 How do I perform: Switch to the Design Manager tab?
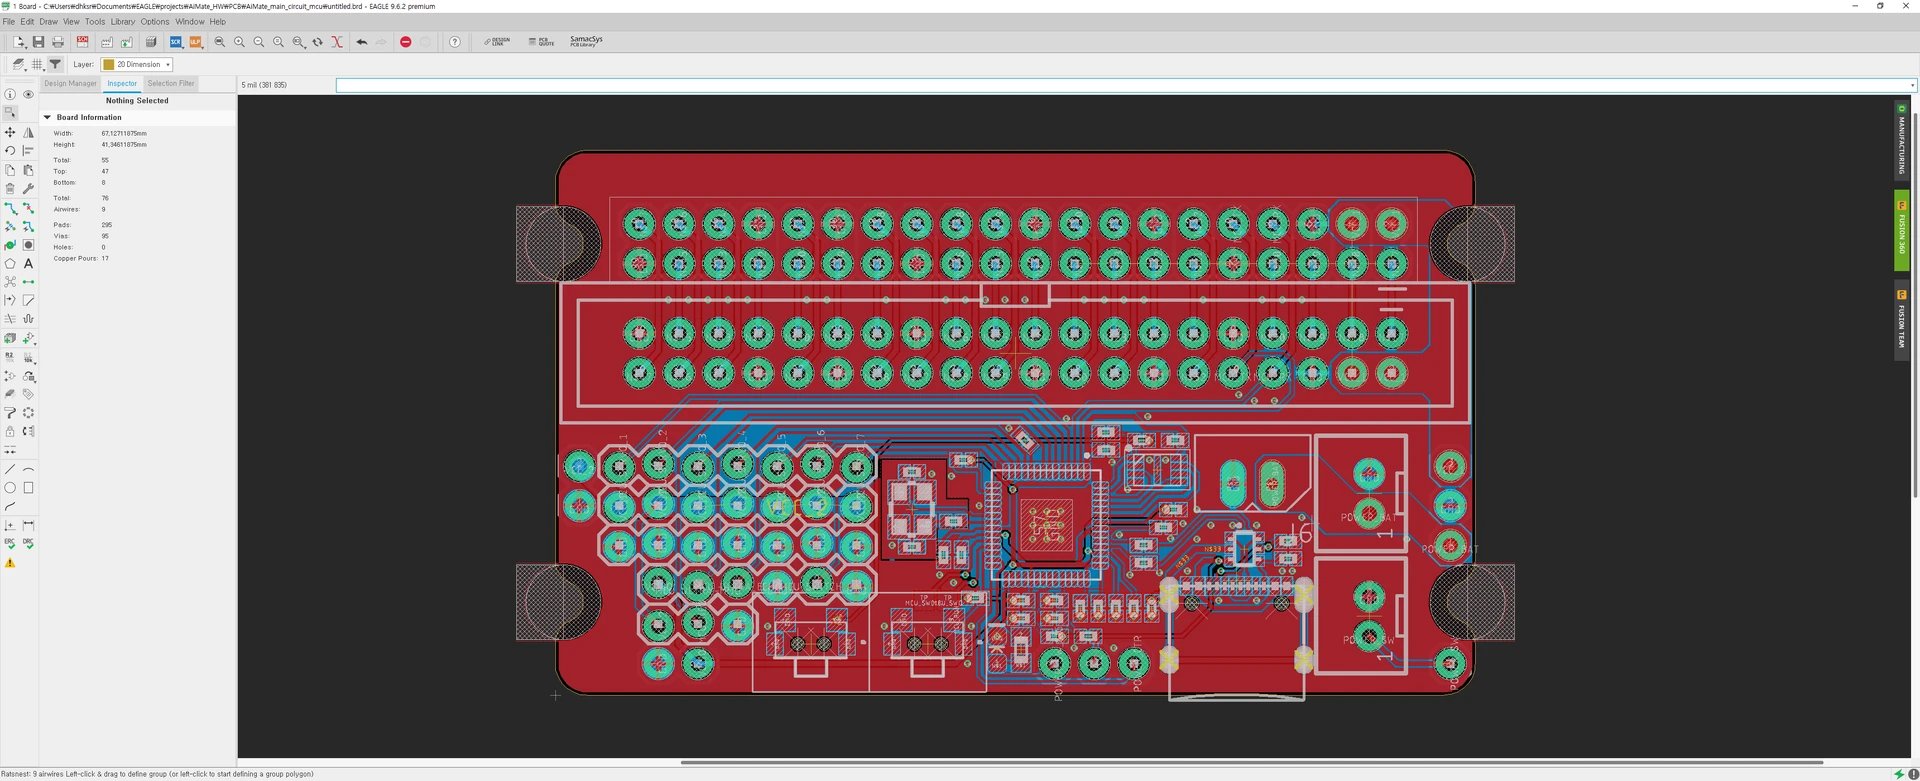coord(70,84)
